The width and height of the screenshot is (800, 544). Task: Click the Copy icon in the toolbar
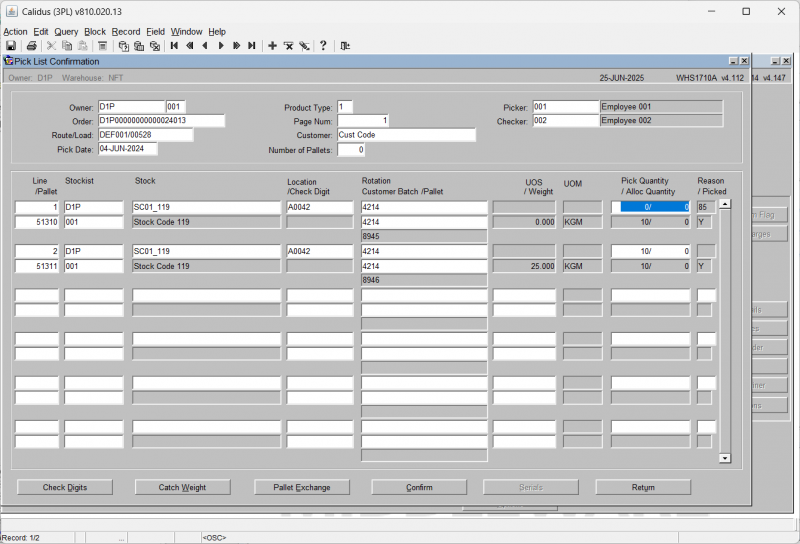pyautogui.click(x=67, y=46)
